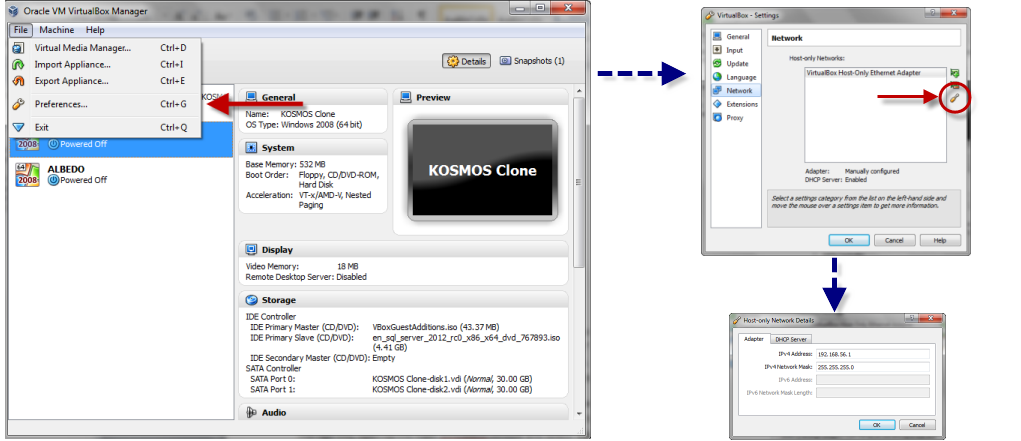Image resolution: width=1021 pixels, height=441 pixels.
Task: Select Extensions category in Settings dialog
Action: click(x=736, y=104)
